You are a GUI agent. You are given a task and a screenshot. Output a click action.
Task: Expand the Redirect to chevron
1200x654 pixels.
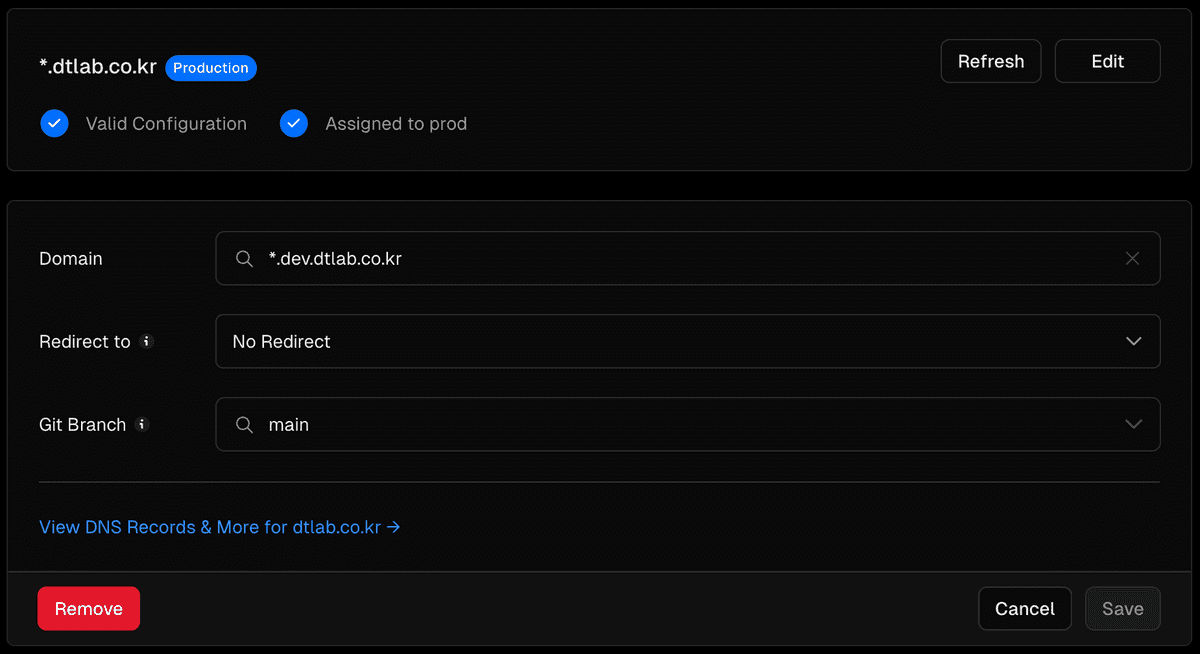click(1133, 341)
